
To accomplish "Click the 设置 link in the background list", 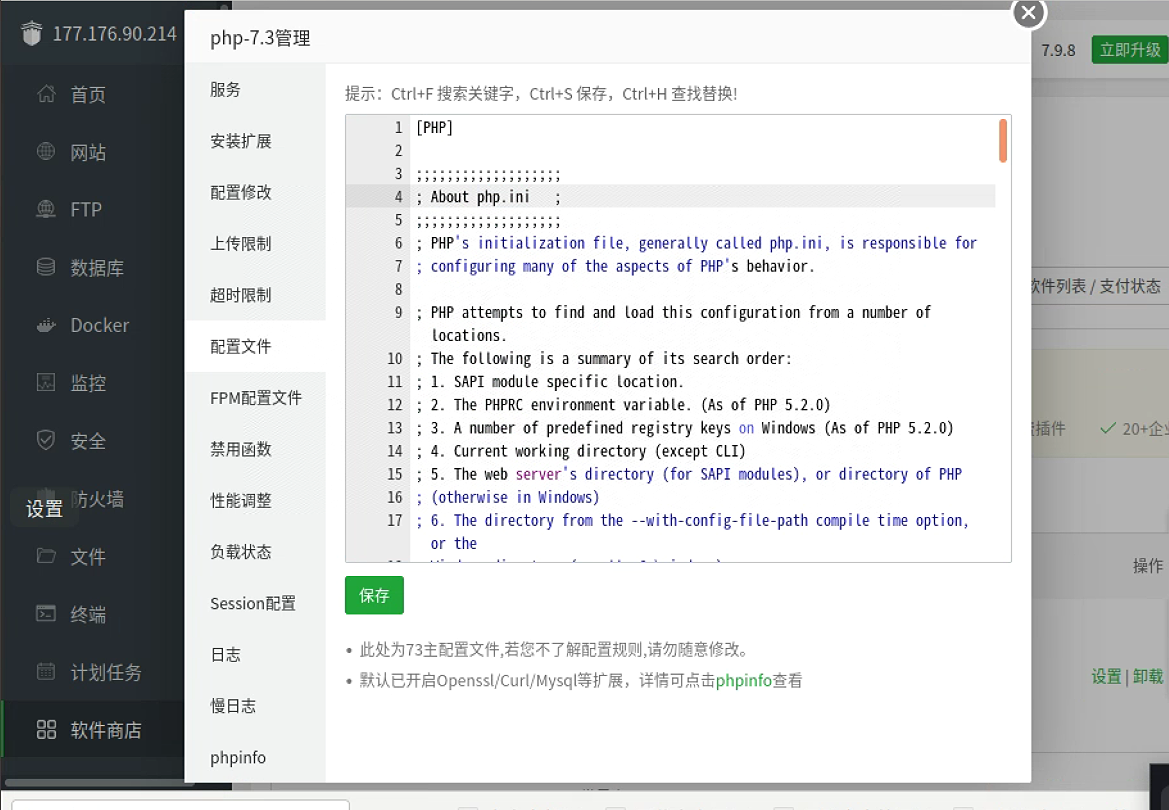I will tap(1106, 676).
